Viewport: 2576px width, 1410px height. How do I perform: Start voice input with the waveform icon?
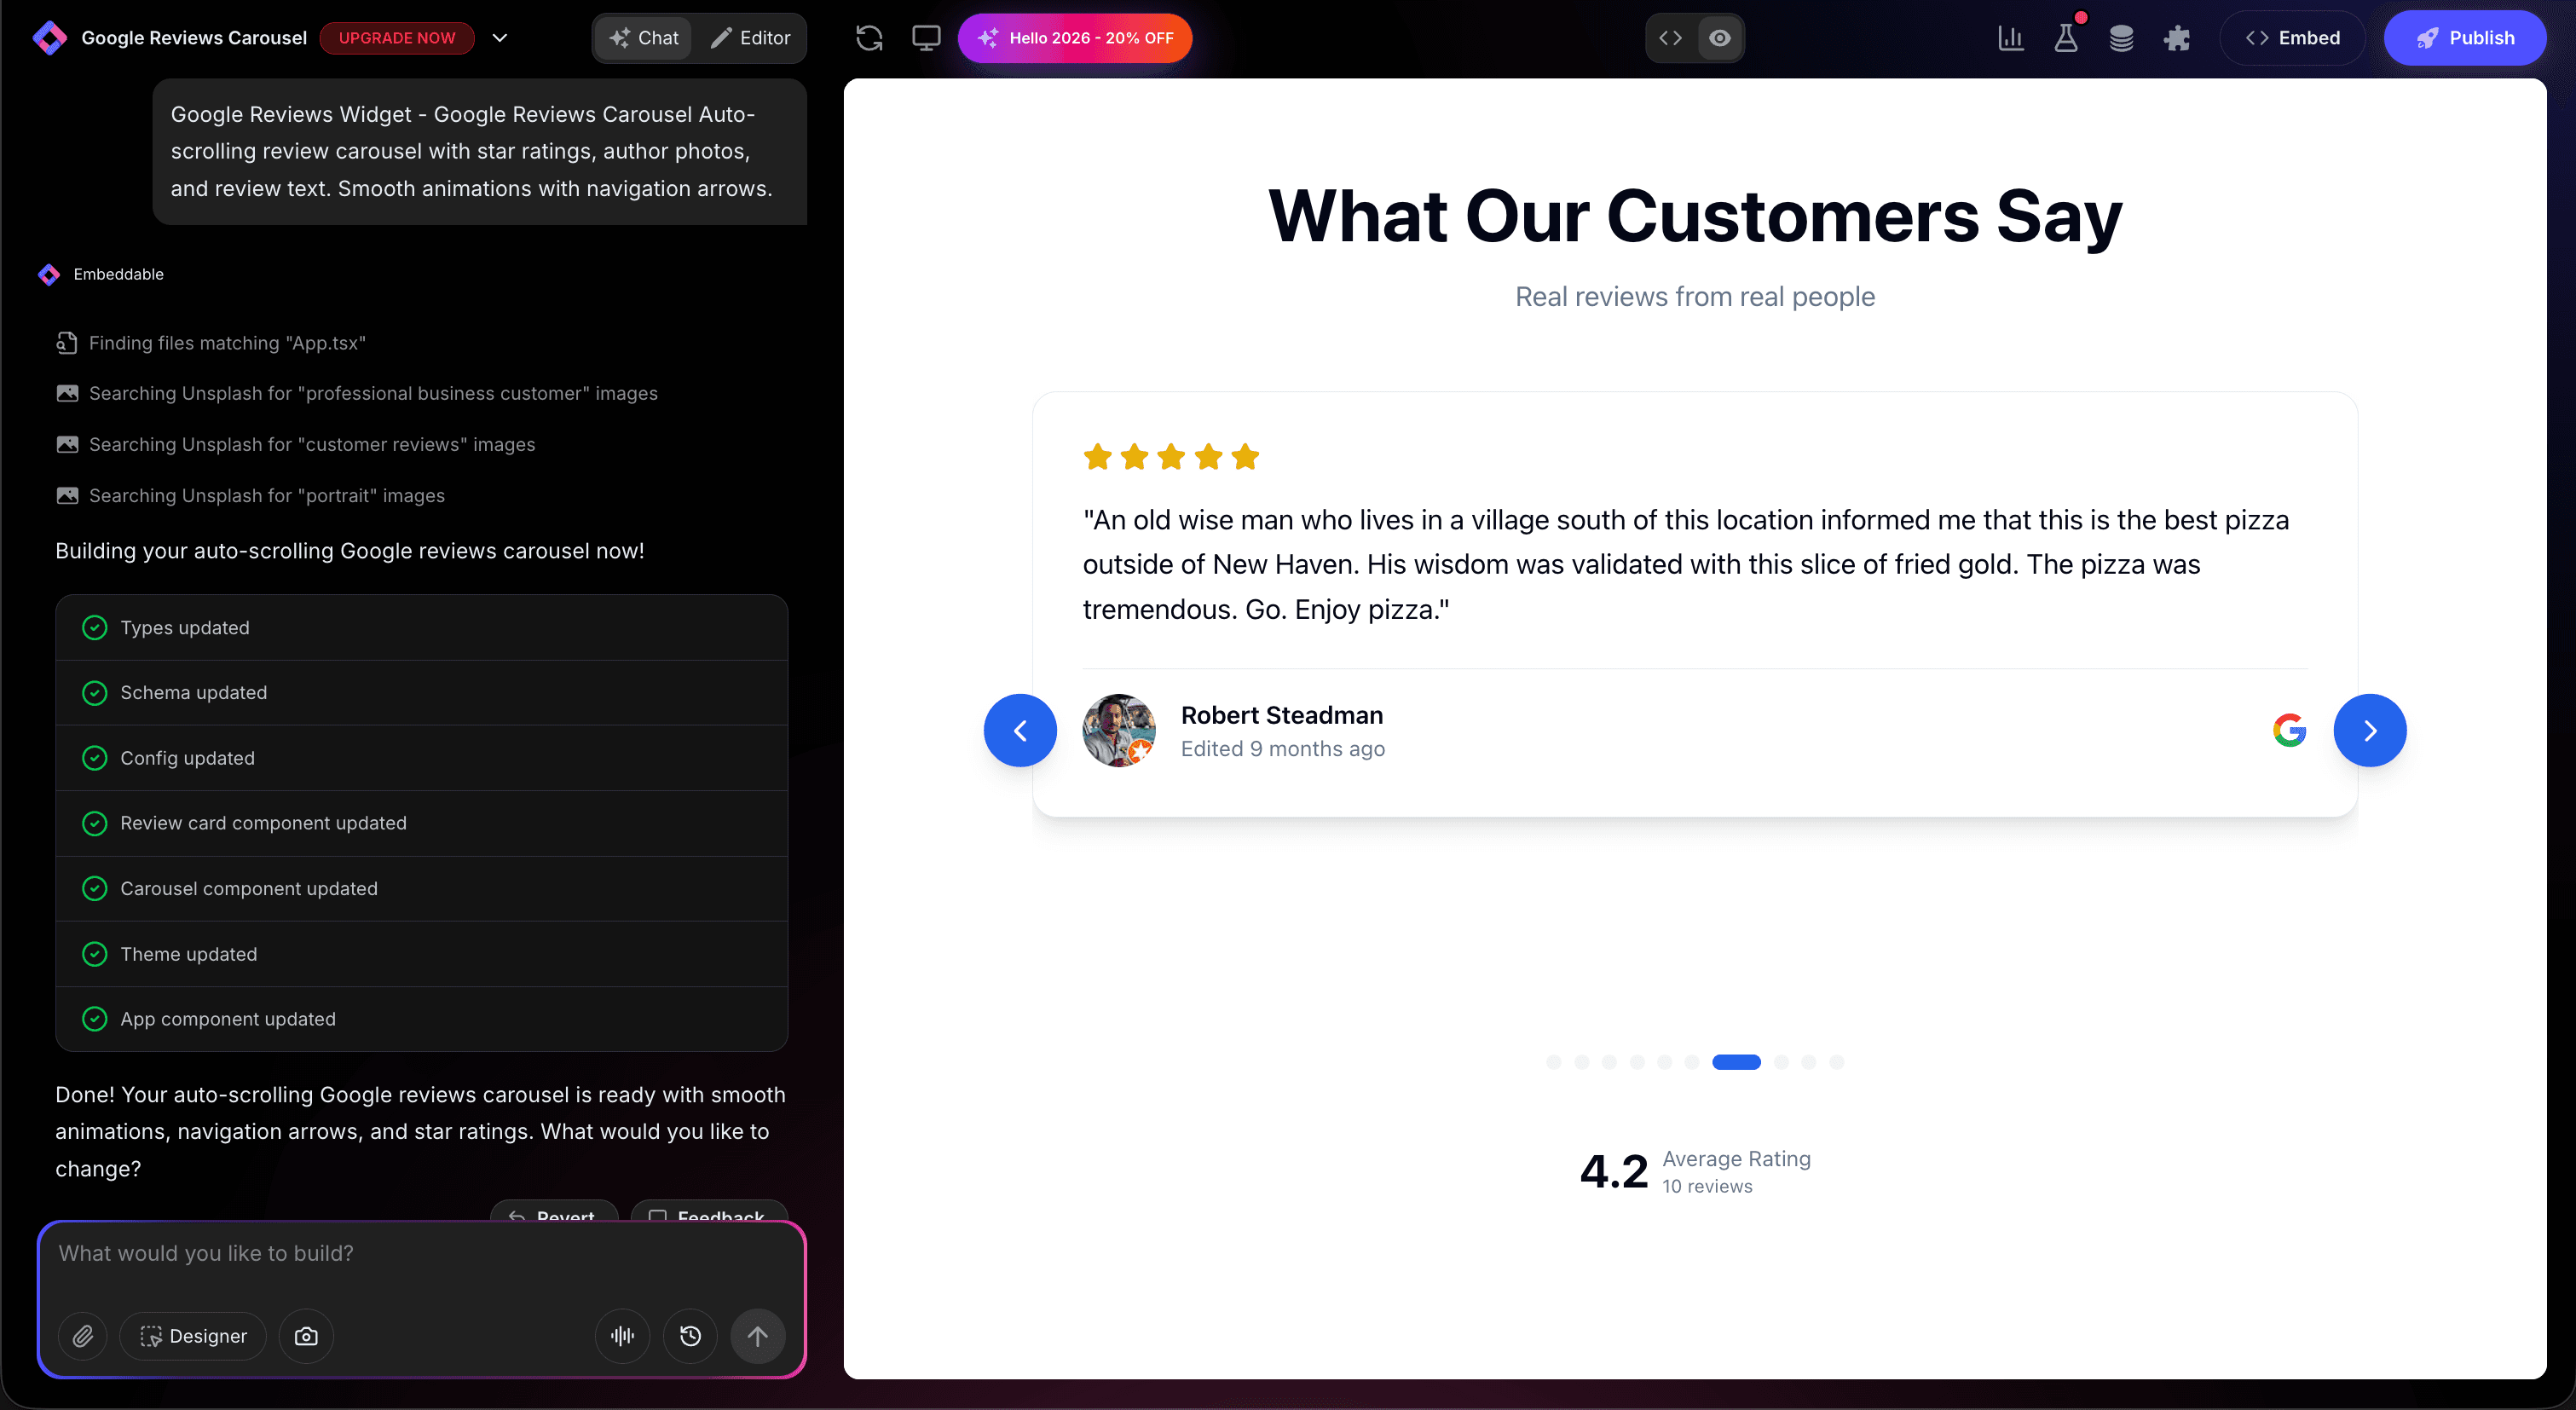[x=621, y=1336]
